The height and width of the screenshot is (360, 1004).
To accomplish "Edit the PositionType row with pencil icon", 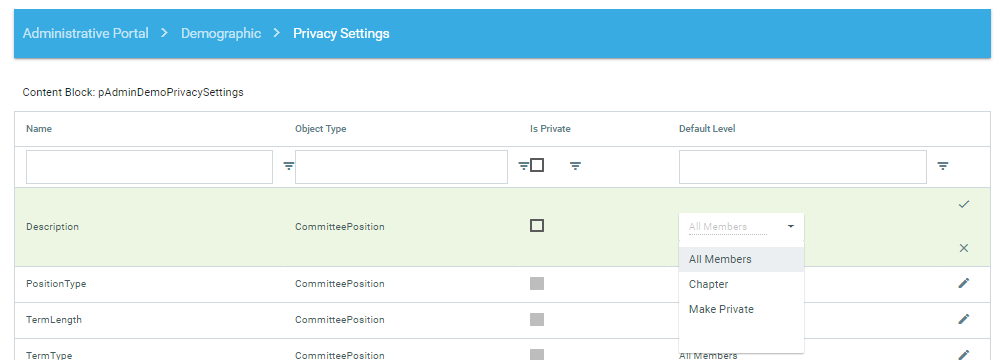I will (x=964, y=283).
